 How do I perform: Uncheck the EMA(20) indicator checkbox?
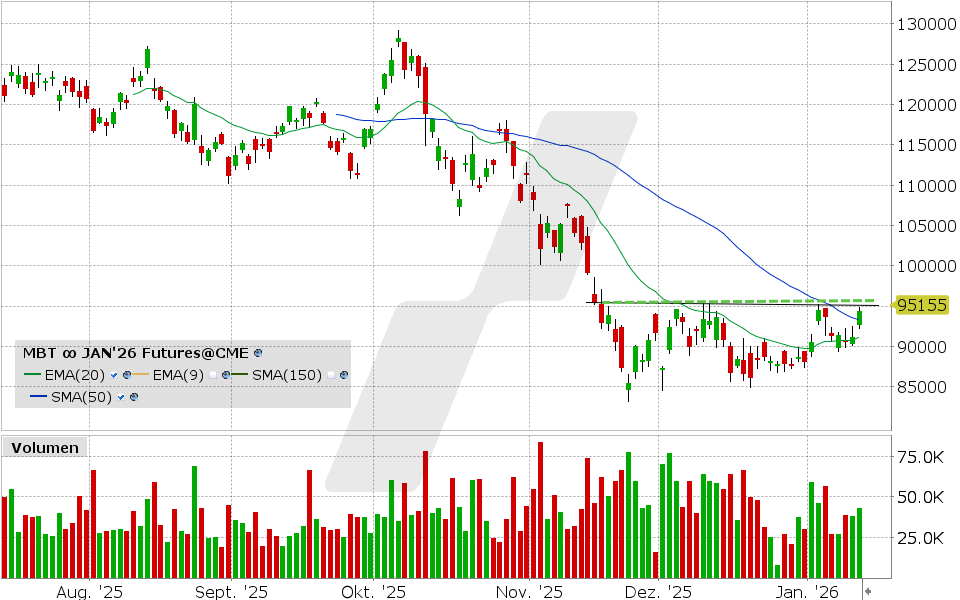(x=114, y=375)
